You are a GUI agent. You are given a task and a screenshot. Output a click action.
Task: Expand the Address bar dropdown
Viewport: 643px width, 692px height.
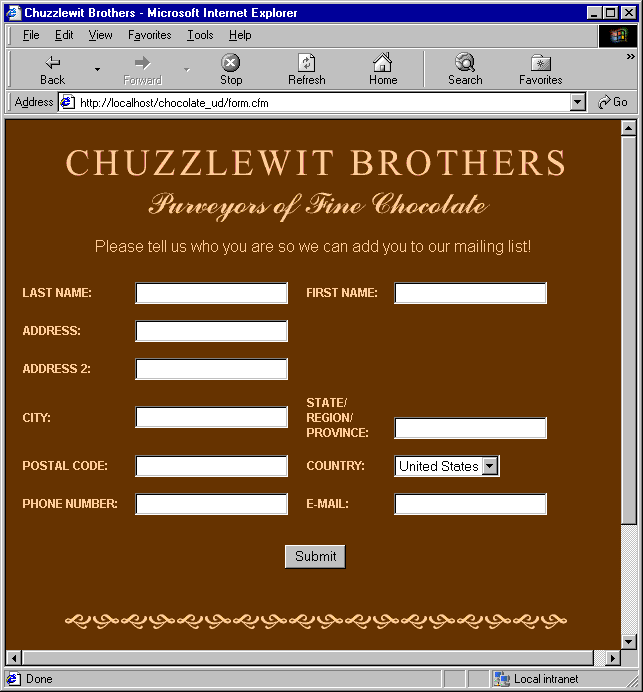tap(577, 102)
